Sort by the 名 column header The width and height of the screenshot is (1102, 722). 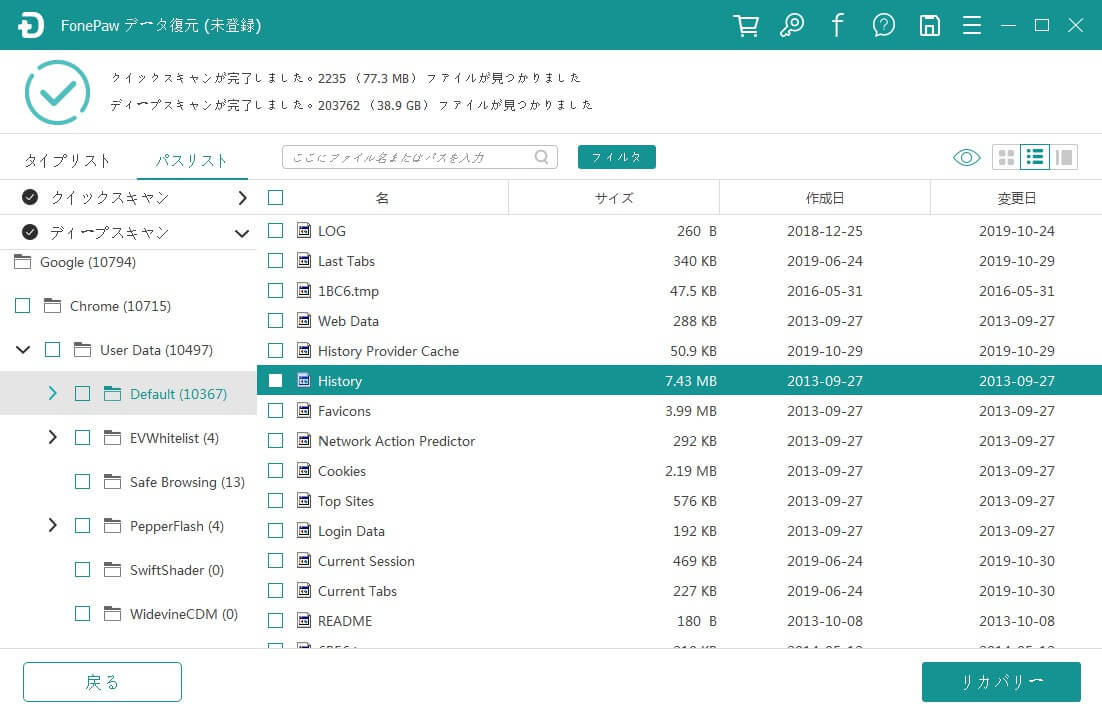point(382,198)
